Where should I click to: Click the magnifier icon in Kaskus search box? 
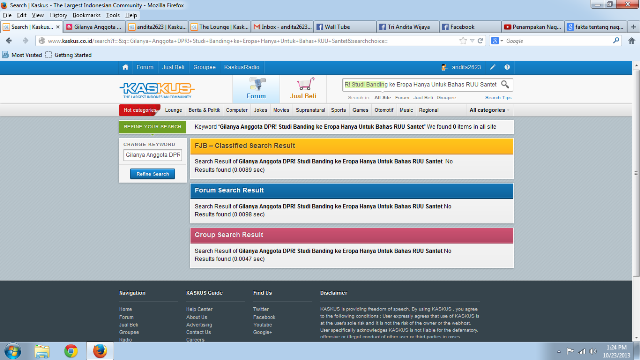tap(505, 84)
